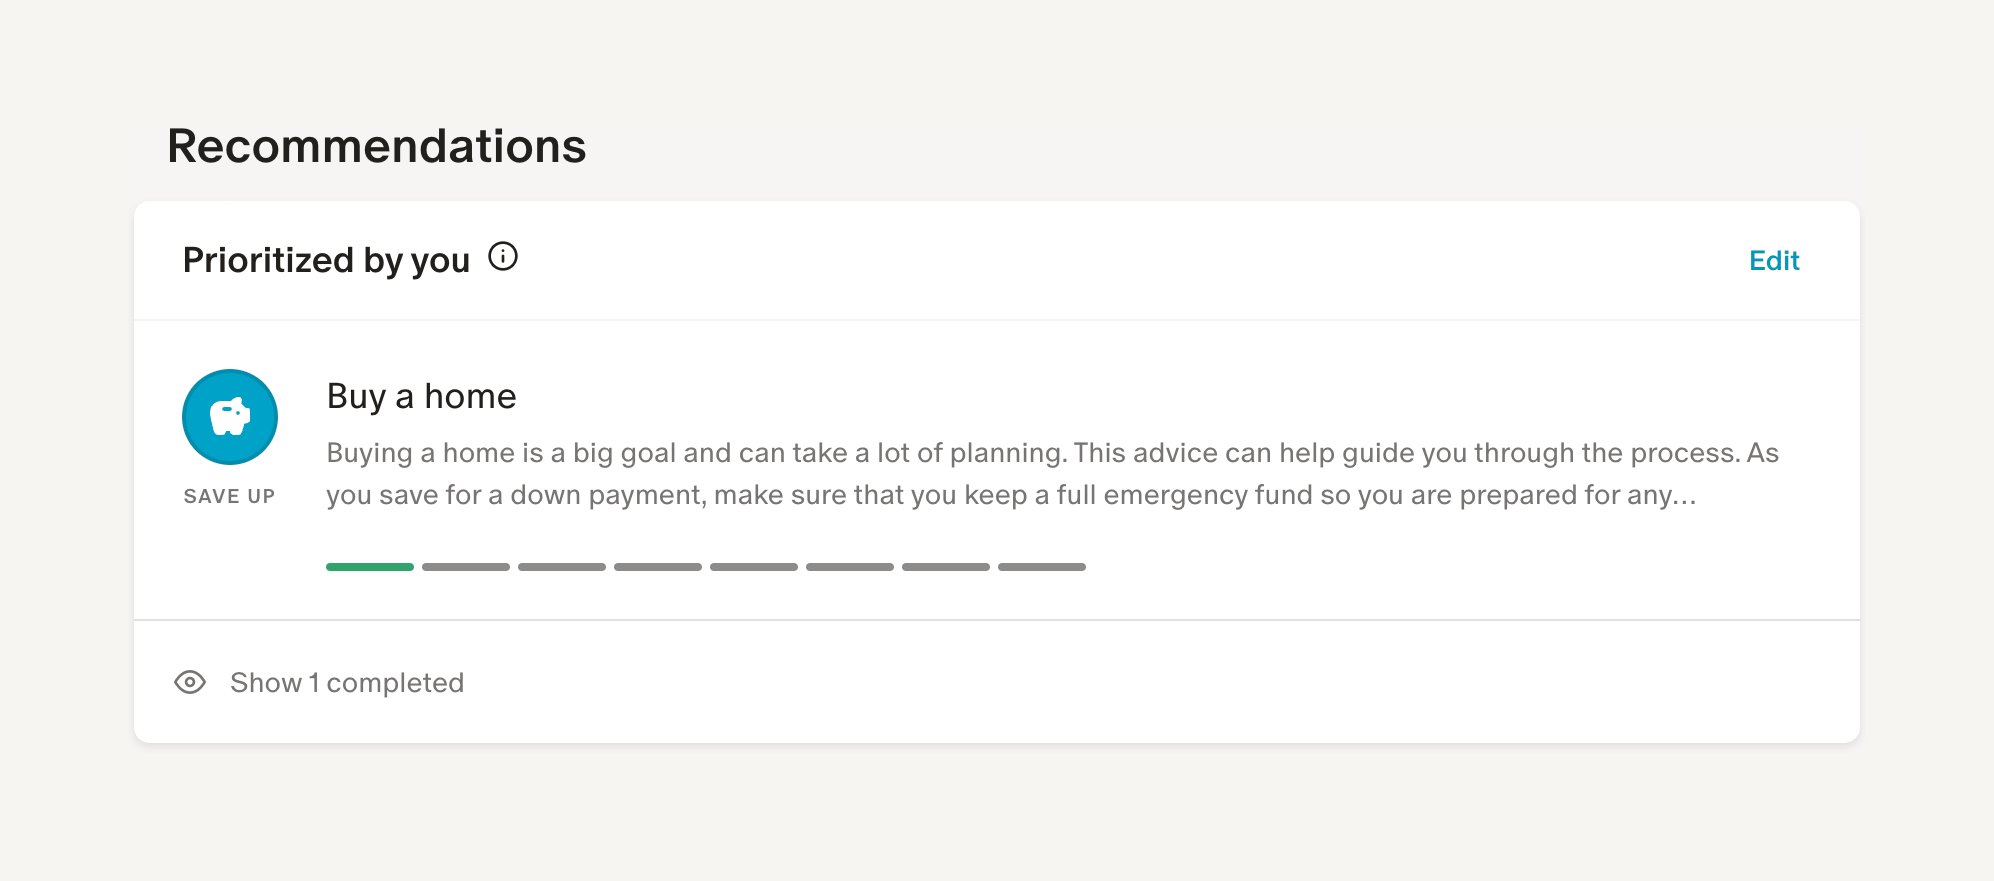Select the second progress bar segment

click(466, 567)
